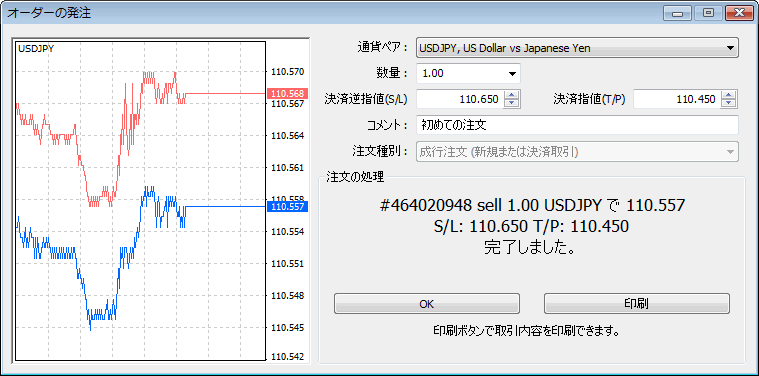This screenshot has height=376, width=759.
Task: Decrease the S/L value with down arrow
Action: (512, 104)
